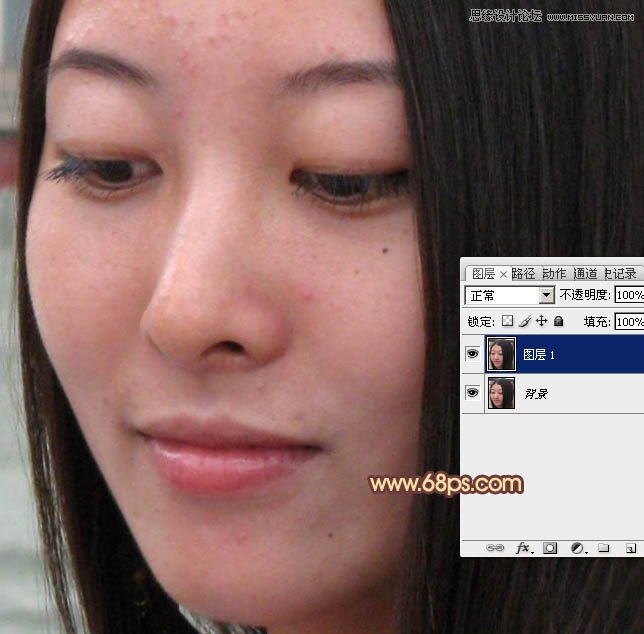Image resolution: width=644 pixels, height=634 pixels.
Task: Open layer style fx menu
Action: (524, 548)
